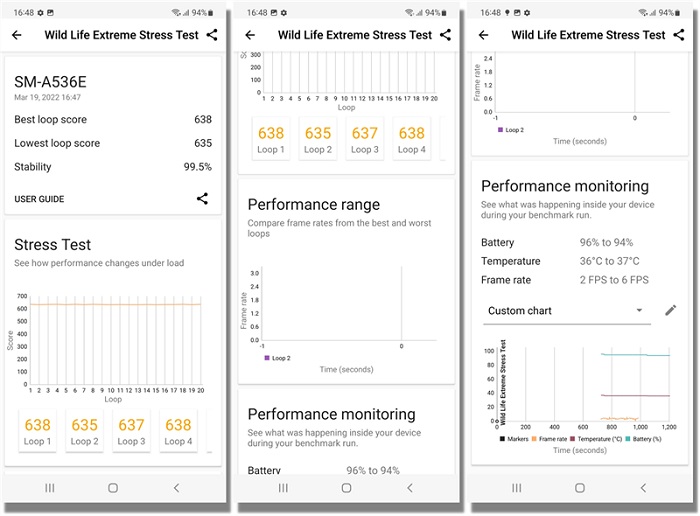Select the Loop 1 score card on left phone
700x516 pixels.
[38, 430]
